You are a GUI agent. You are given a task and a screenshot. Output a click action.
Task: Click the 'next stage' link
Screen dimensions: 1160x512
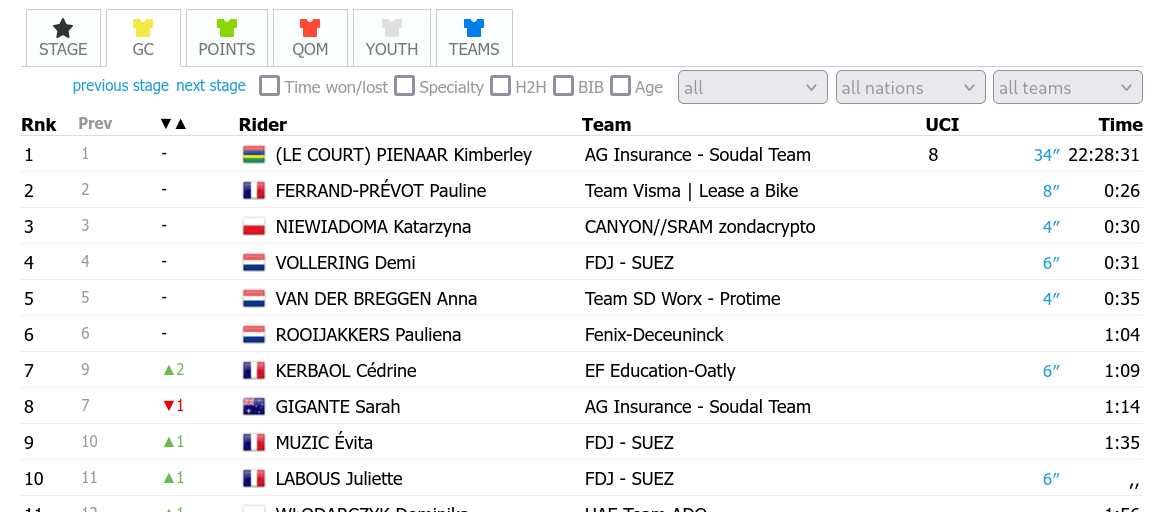211,86
